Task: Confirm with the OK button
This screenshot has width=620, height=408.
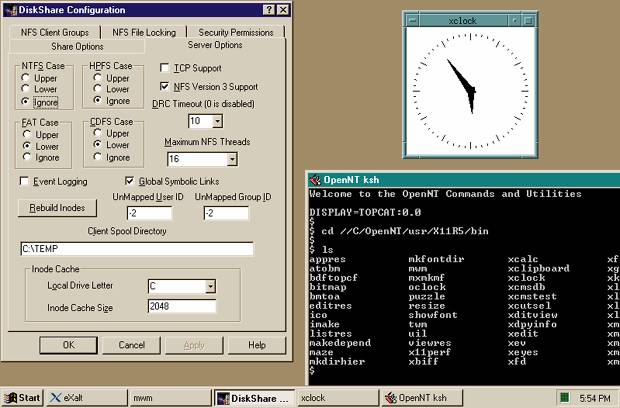Action: (x=68, y=345)
